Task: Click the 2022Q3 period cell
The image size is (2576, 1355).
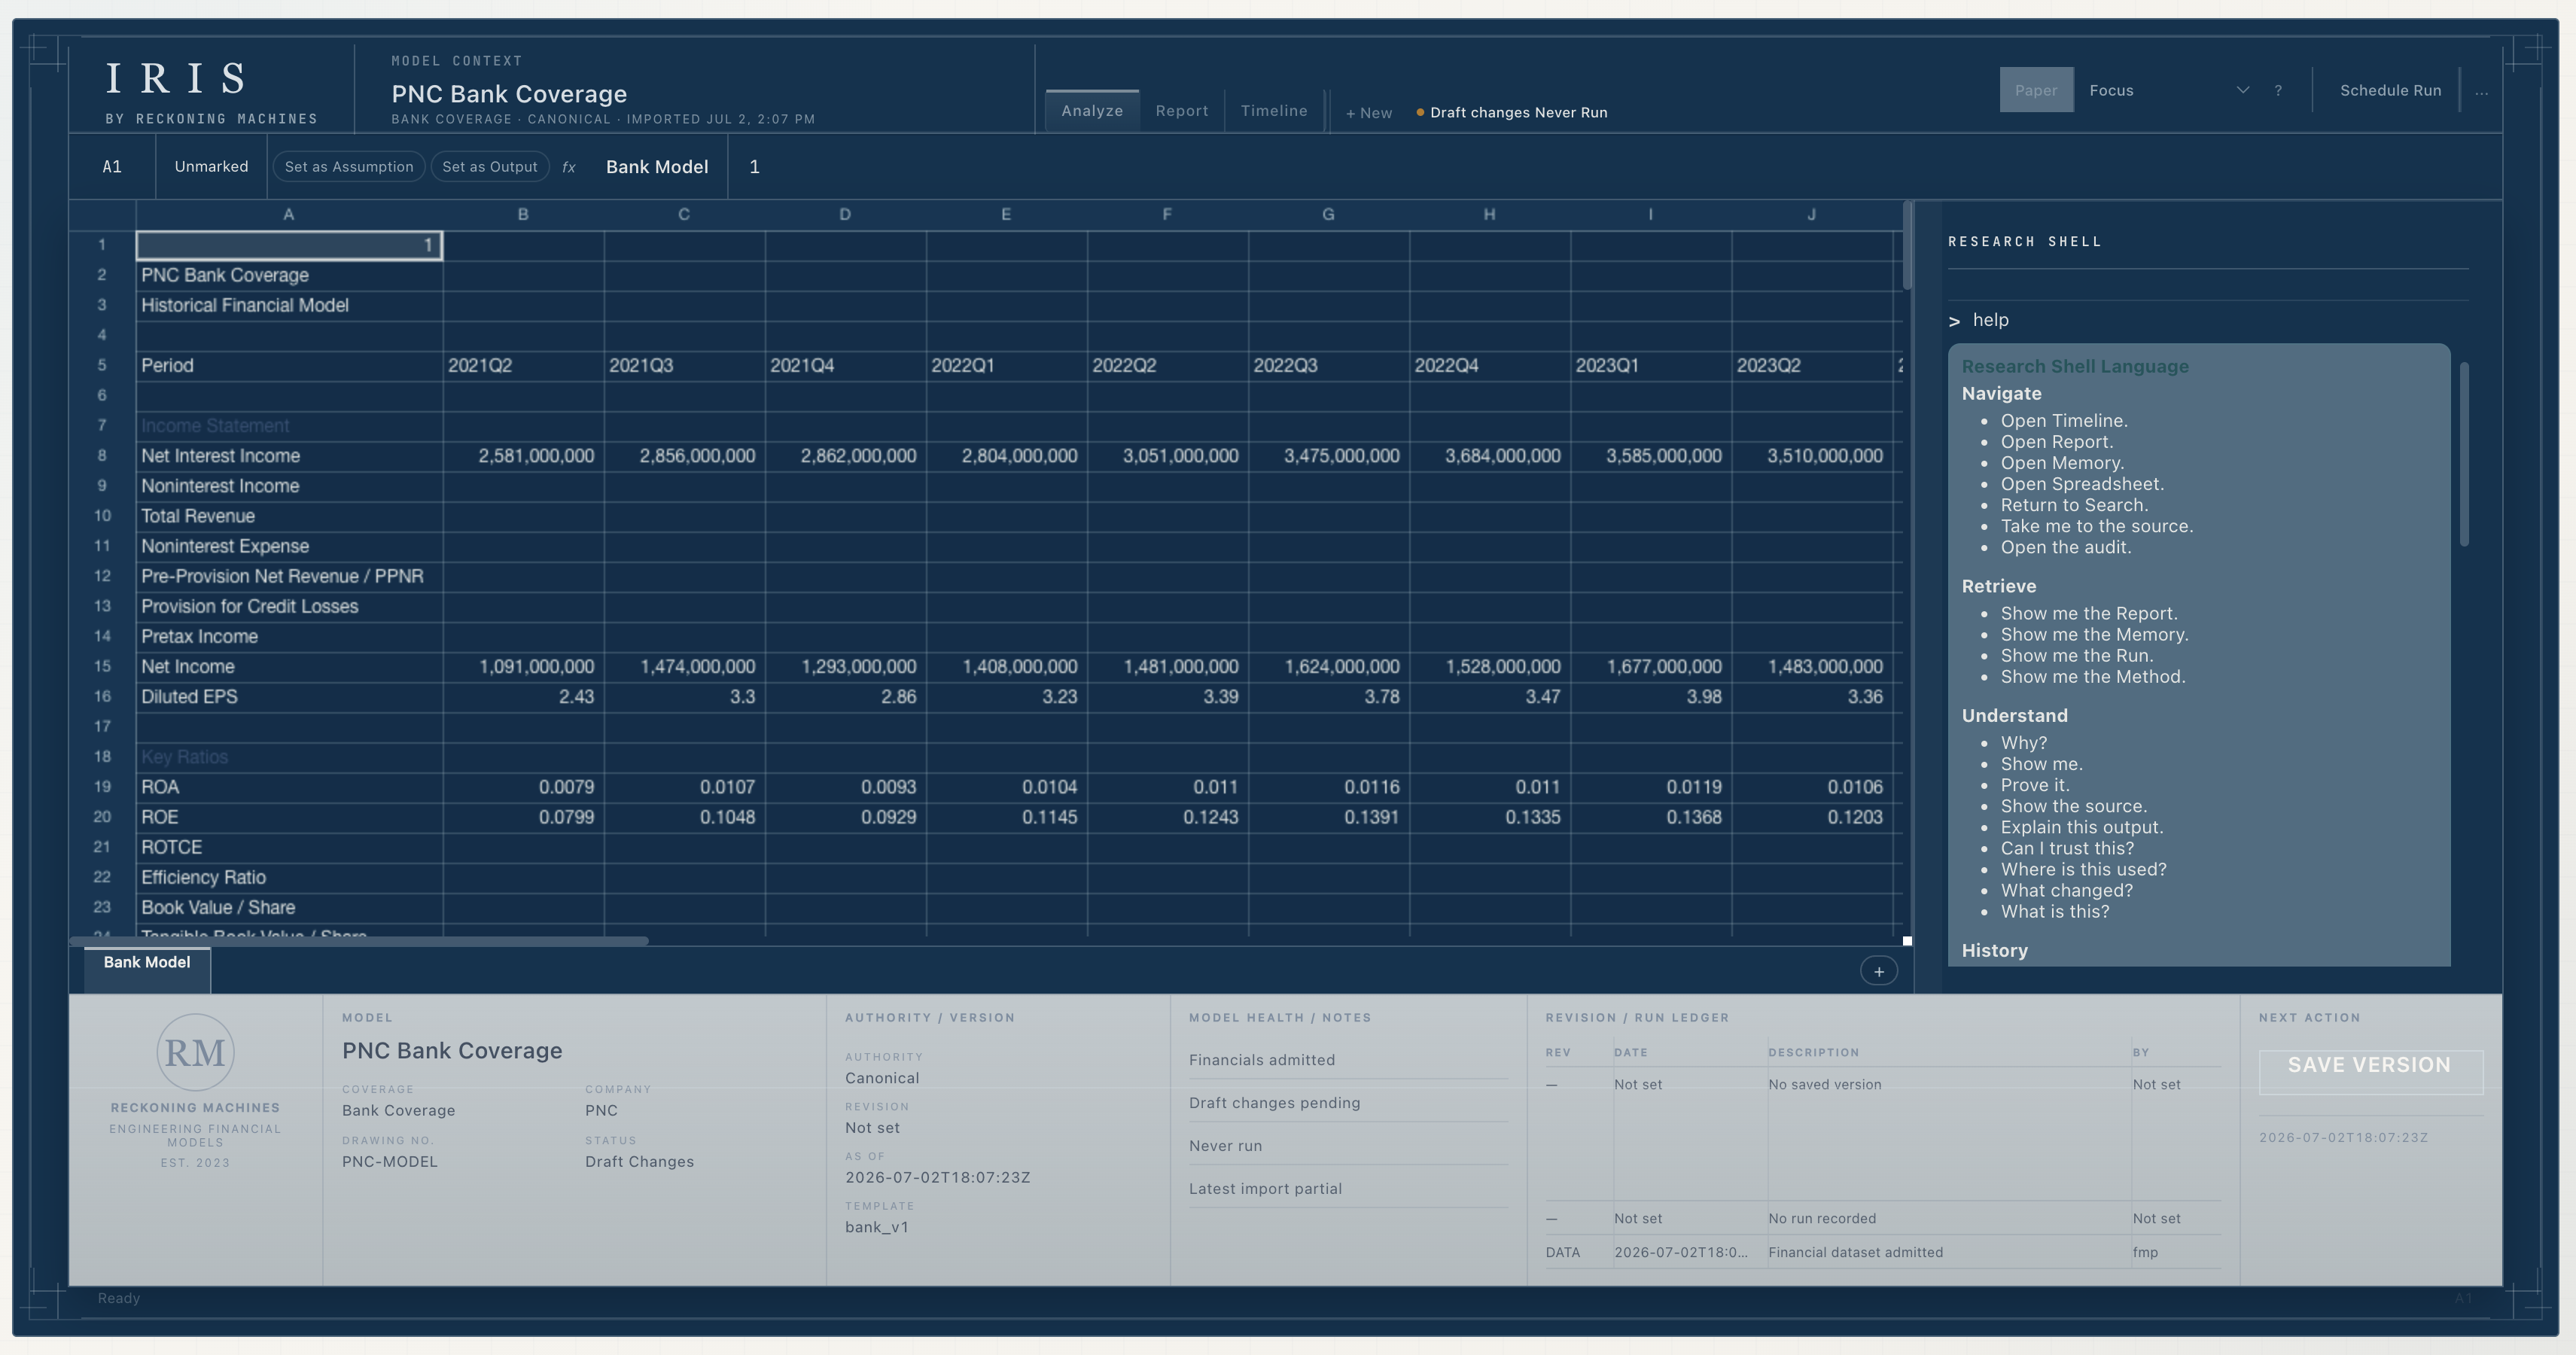Action: 1328,366
